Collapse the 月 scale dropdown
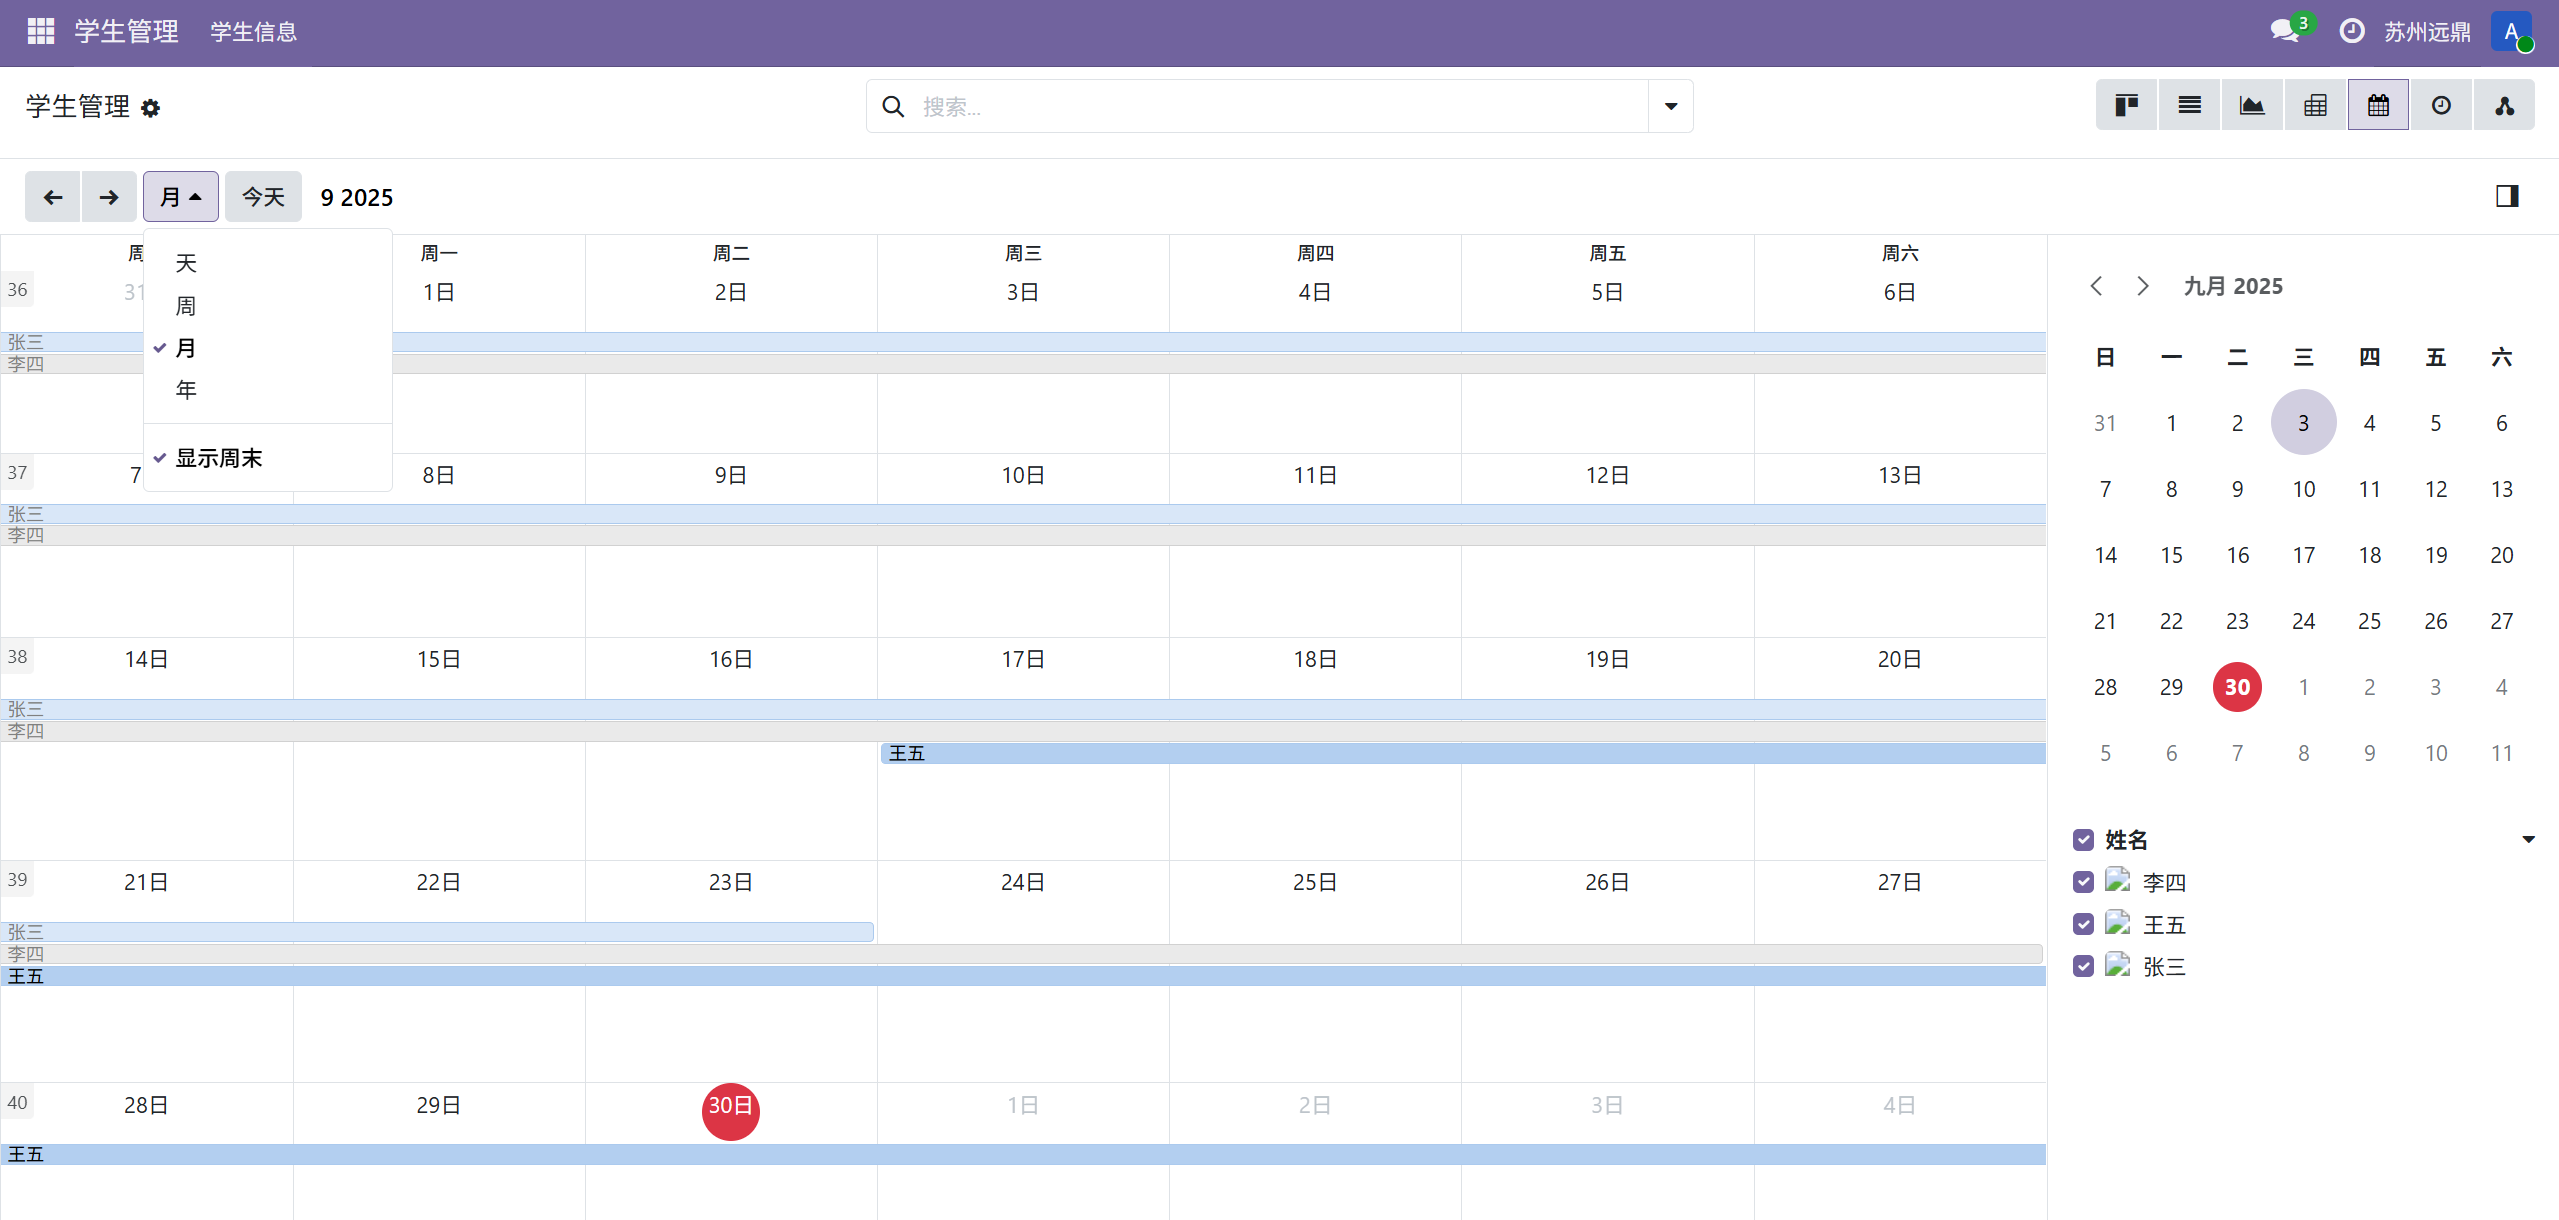Screen dimensions: 2559x1220 [180, 197]
